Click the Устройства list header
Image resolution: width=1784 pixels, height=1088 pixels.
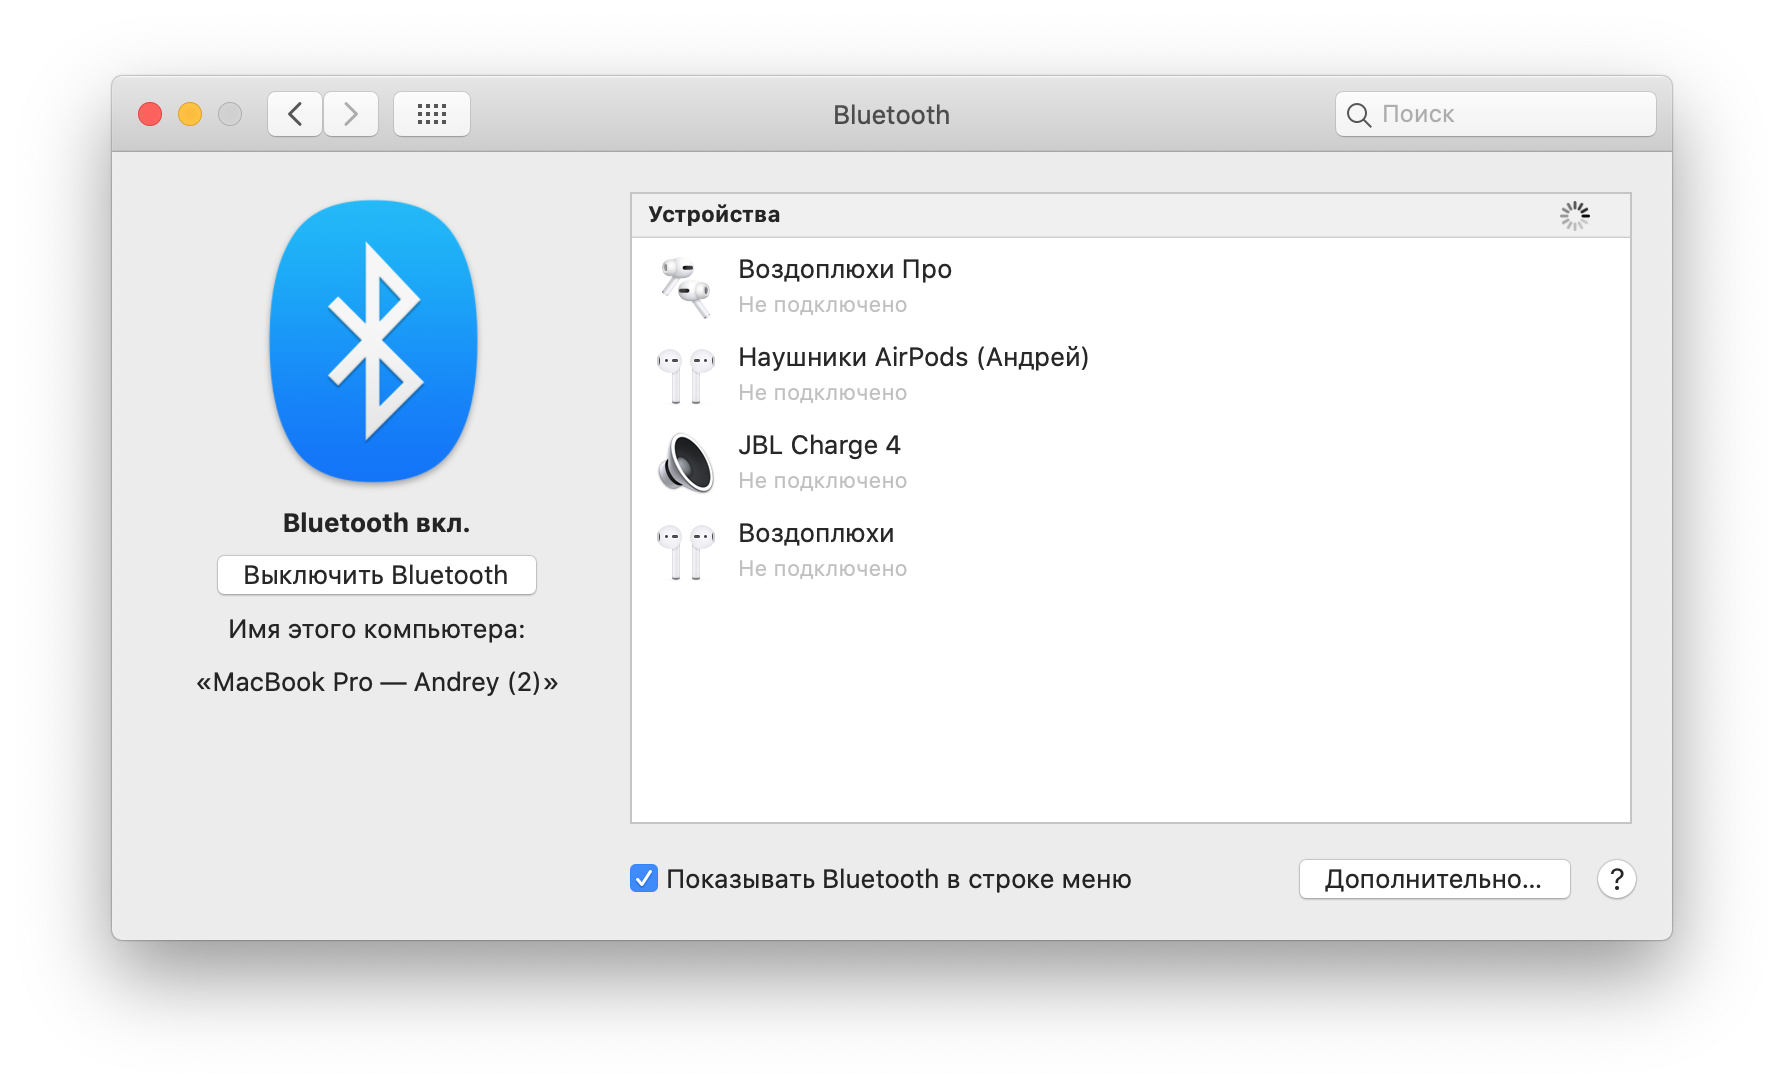pos(1130,215)
